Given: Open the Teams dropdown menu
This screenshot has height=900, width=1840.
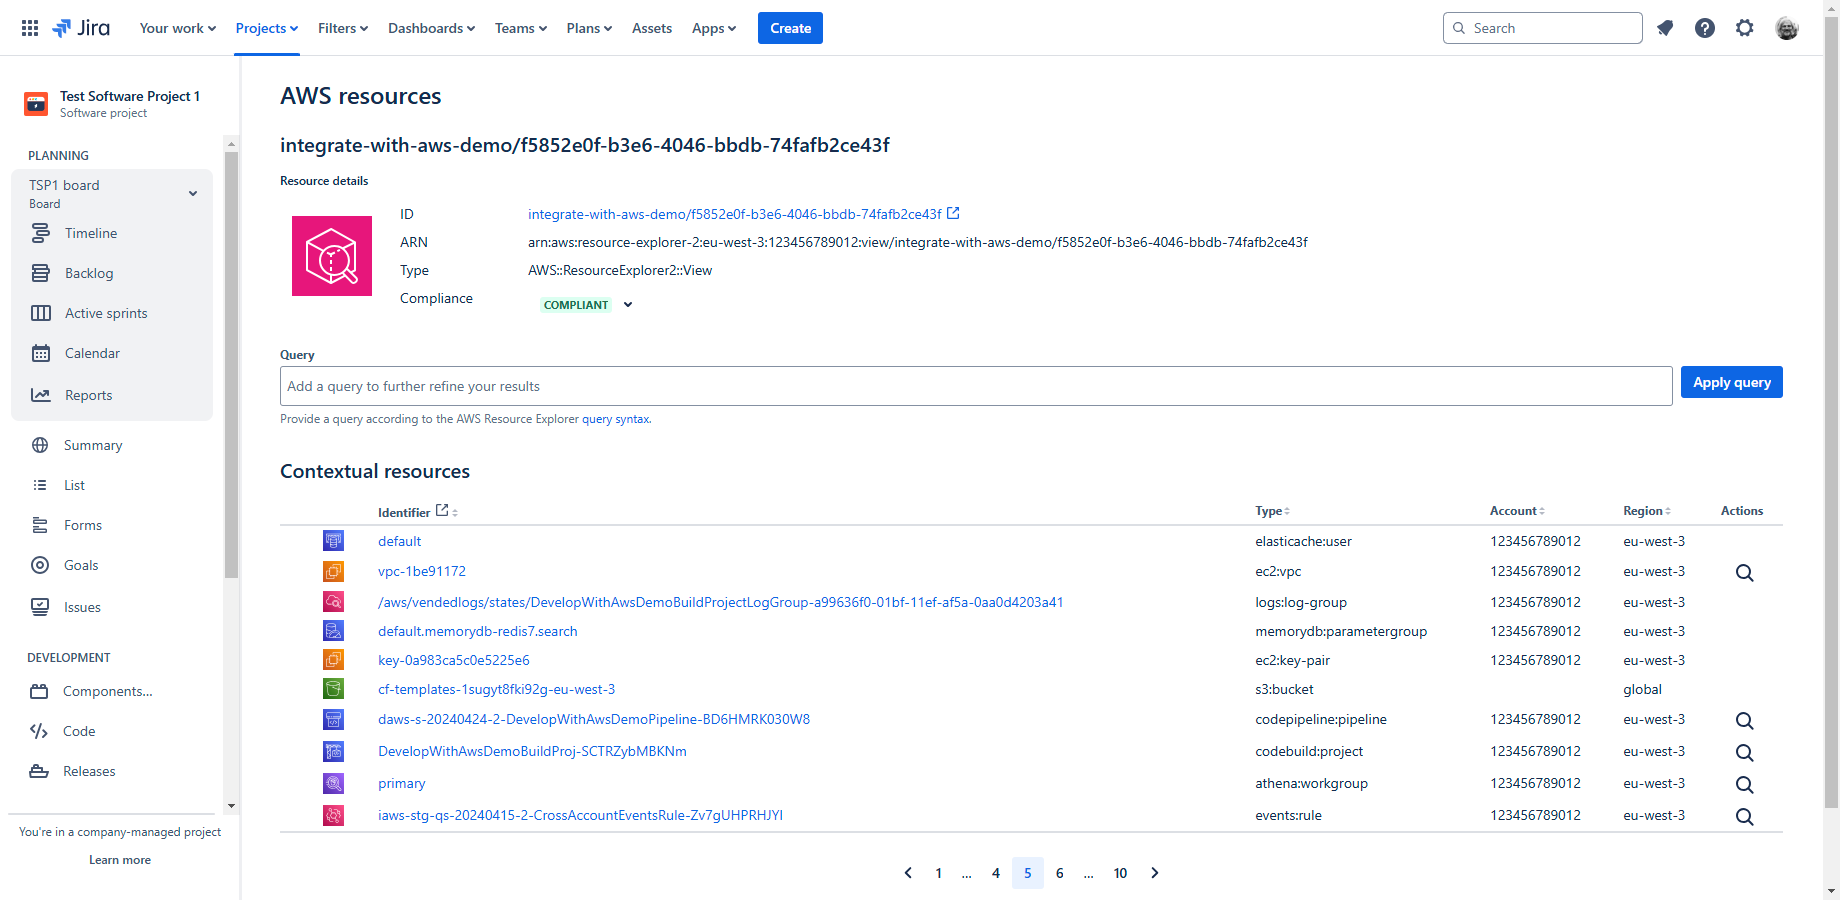Looking at the screenshot, I should [x=521, y=28].
